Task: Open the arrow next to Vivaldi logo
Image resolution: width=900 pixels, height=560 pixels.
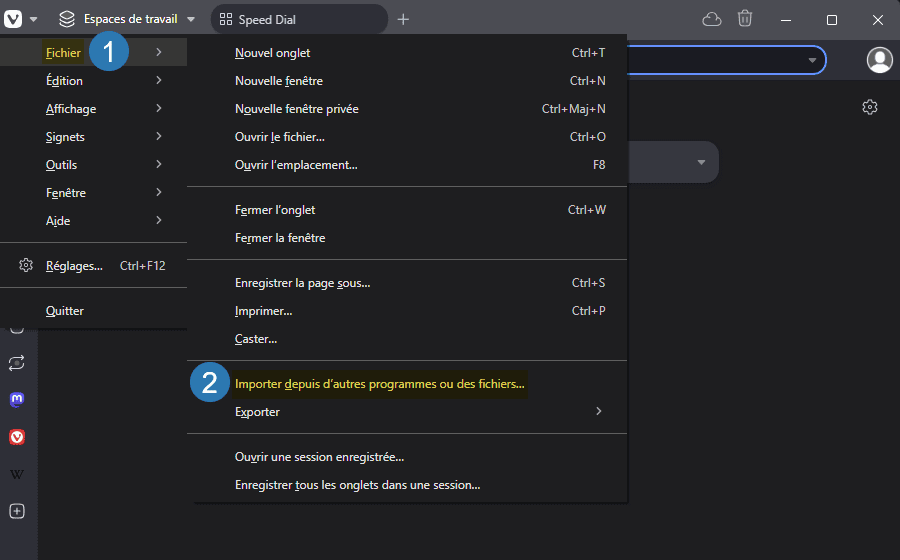Action: click(33, 20)
